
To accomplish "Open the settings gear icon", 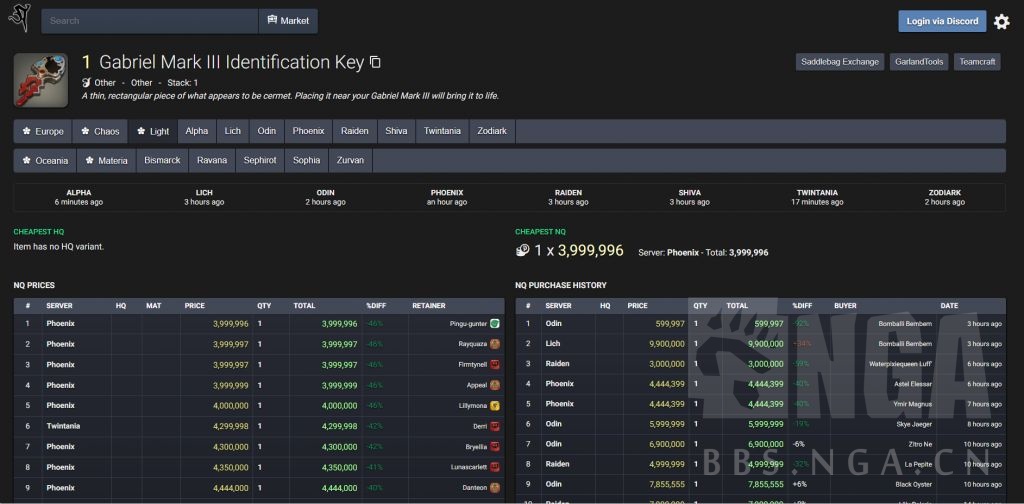I will pyautogui.click(x=1001, y=21).
